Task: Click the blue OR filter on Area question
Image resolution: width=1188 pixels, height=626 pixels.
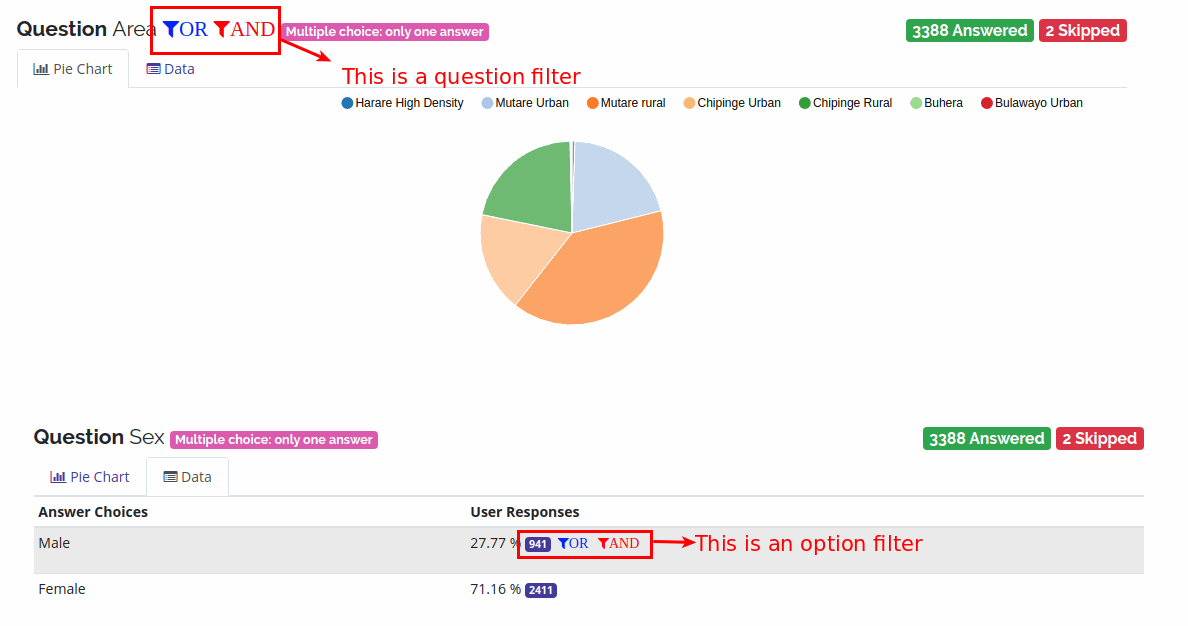Action: [185, 30]
